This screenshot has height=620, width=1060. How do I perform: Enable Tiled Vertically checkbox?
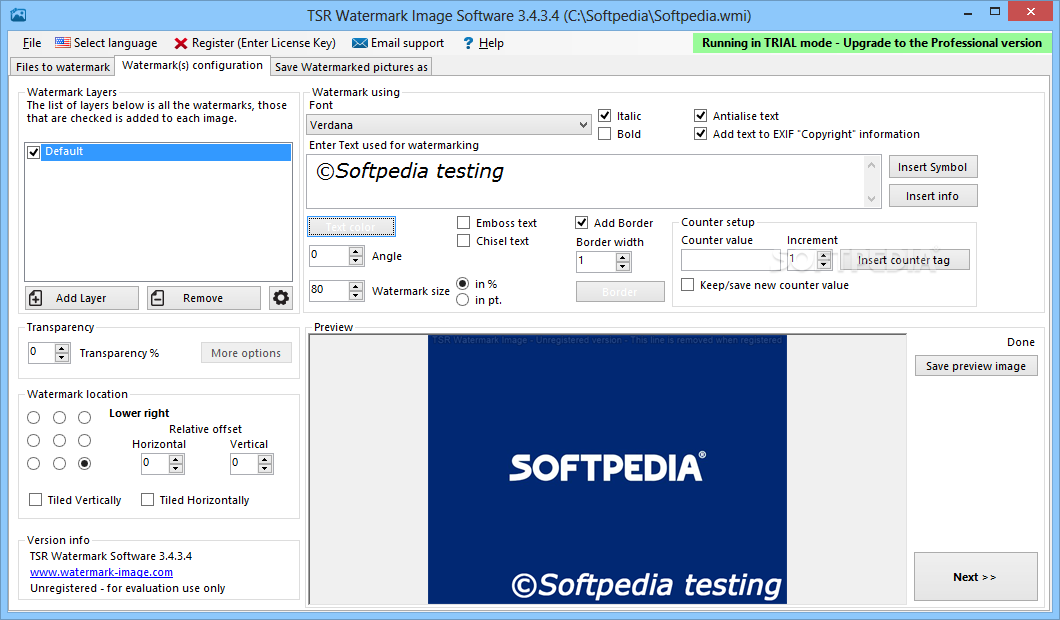[35, 500]
